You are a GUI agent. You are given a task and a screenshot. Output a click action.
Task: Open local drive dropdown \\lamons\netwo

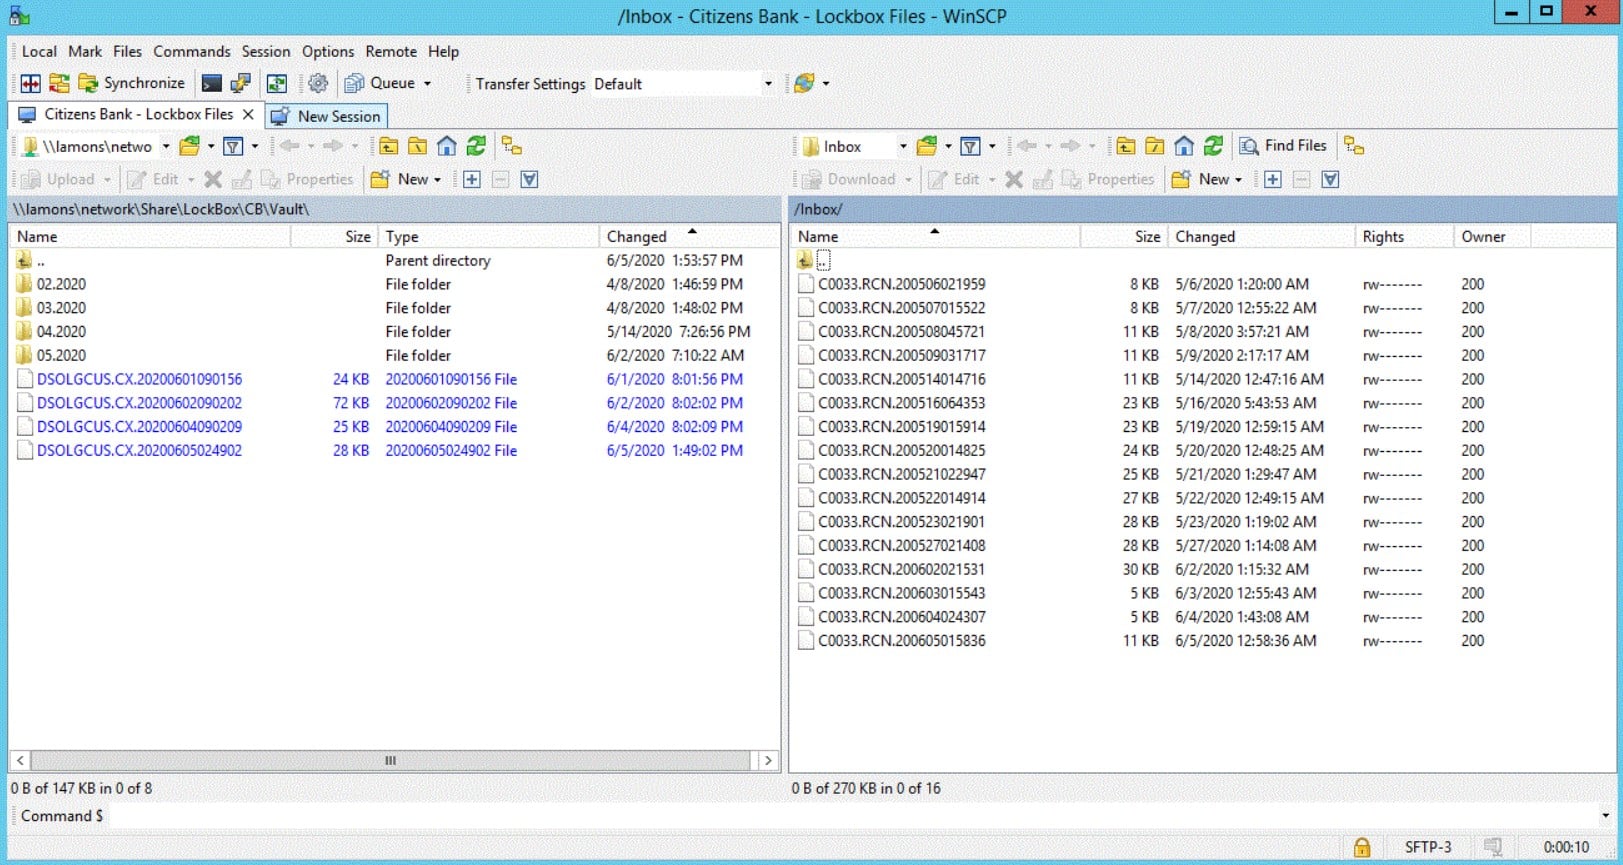coord(96,146)
